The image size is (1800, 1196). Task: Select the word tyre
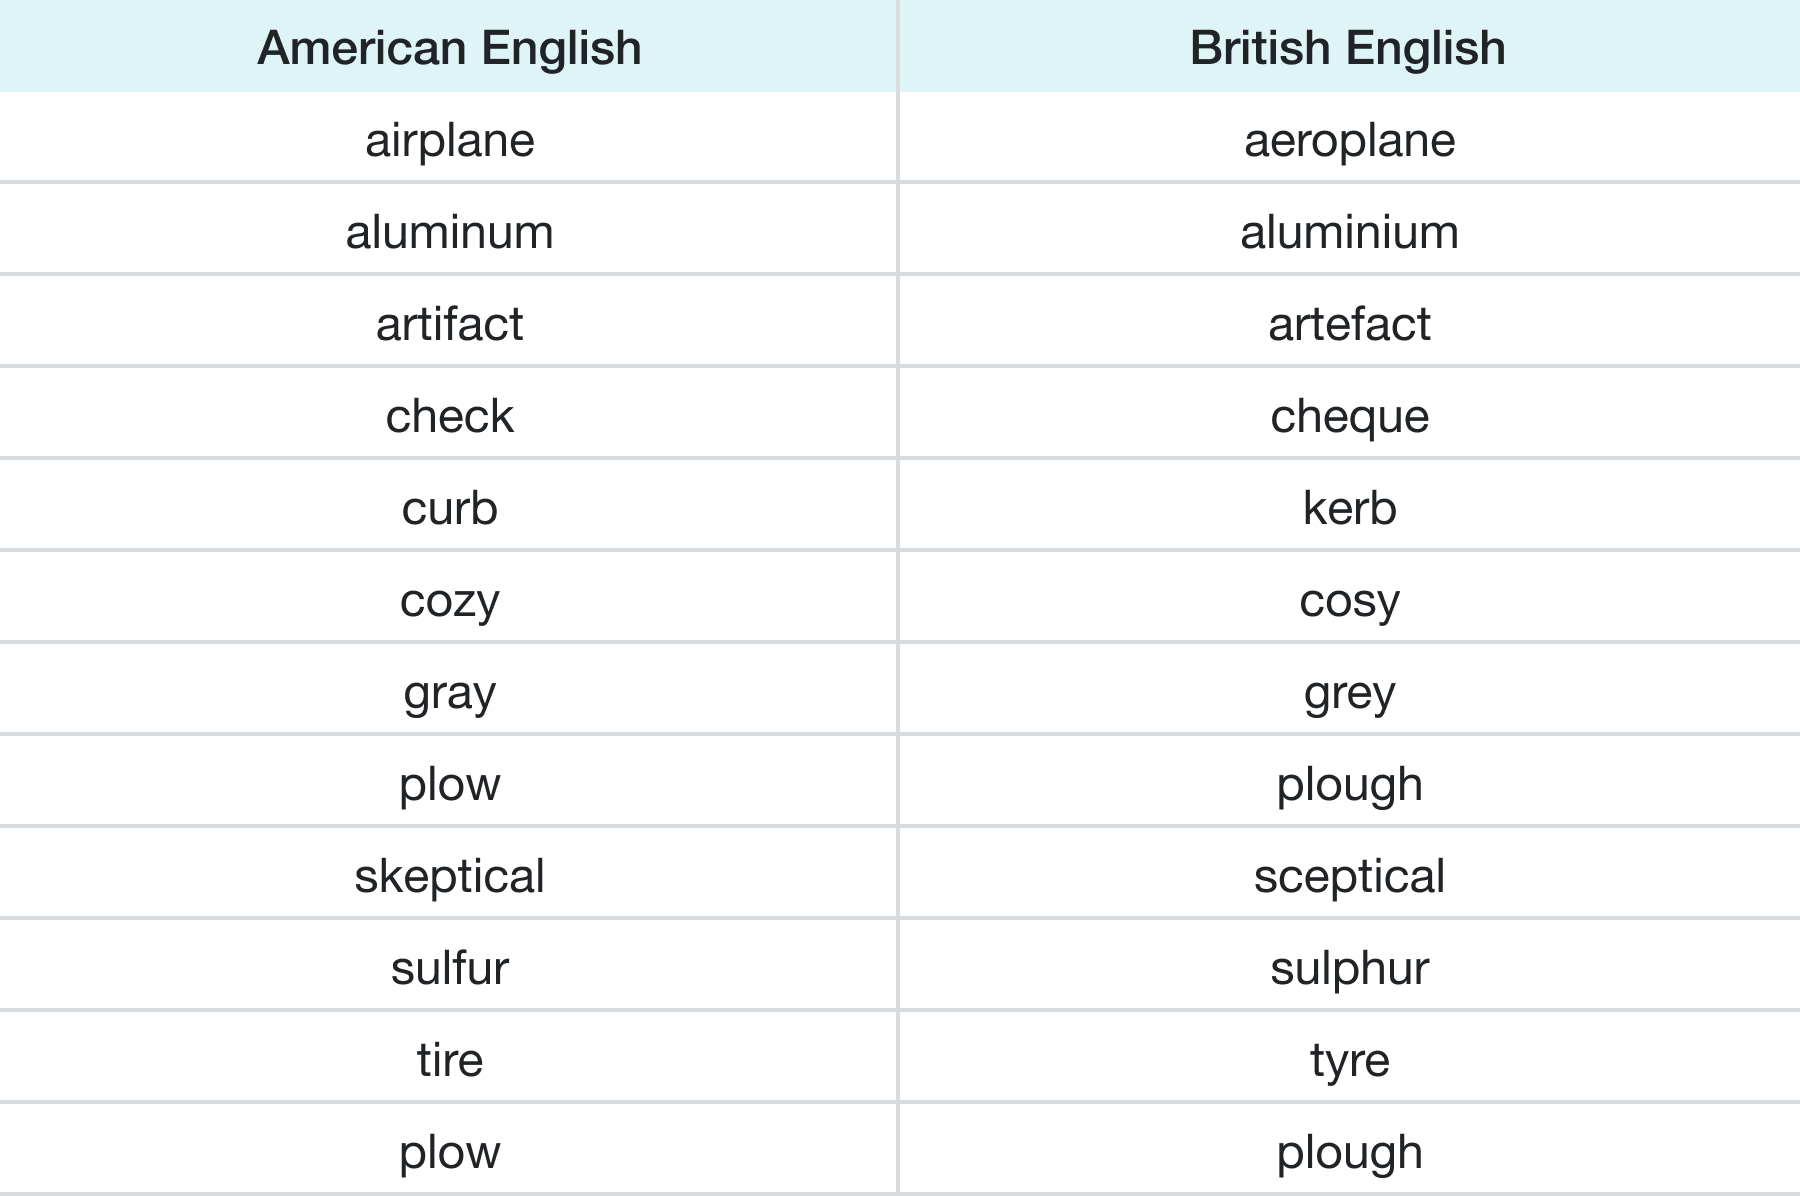coord(1349,1060)
